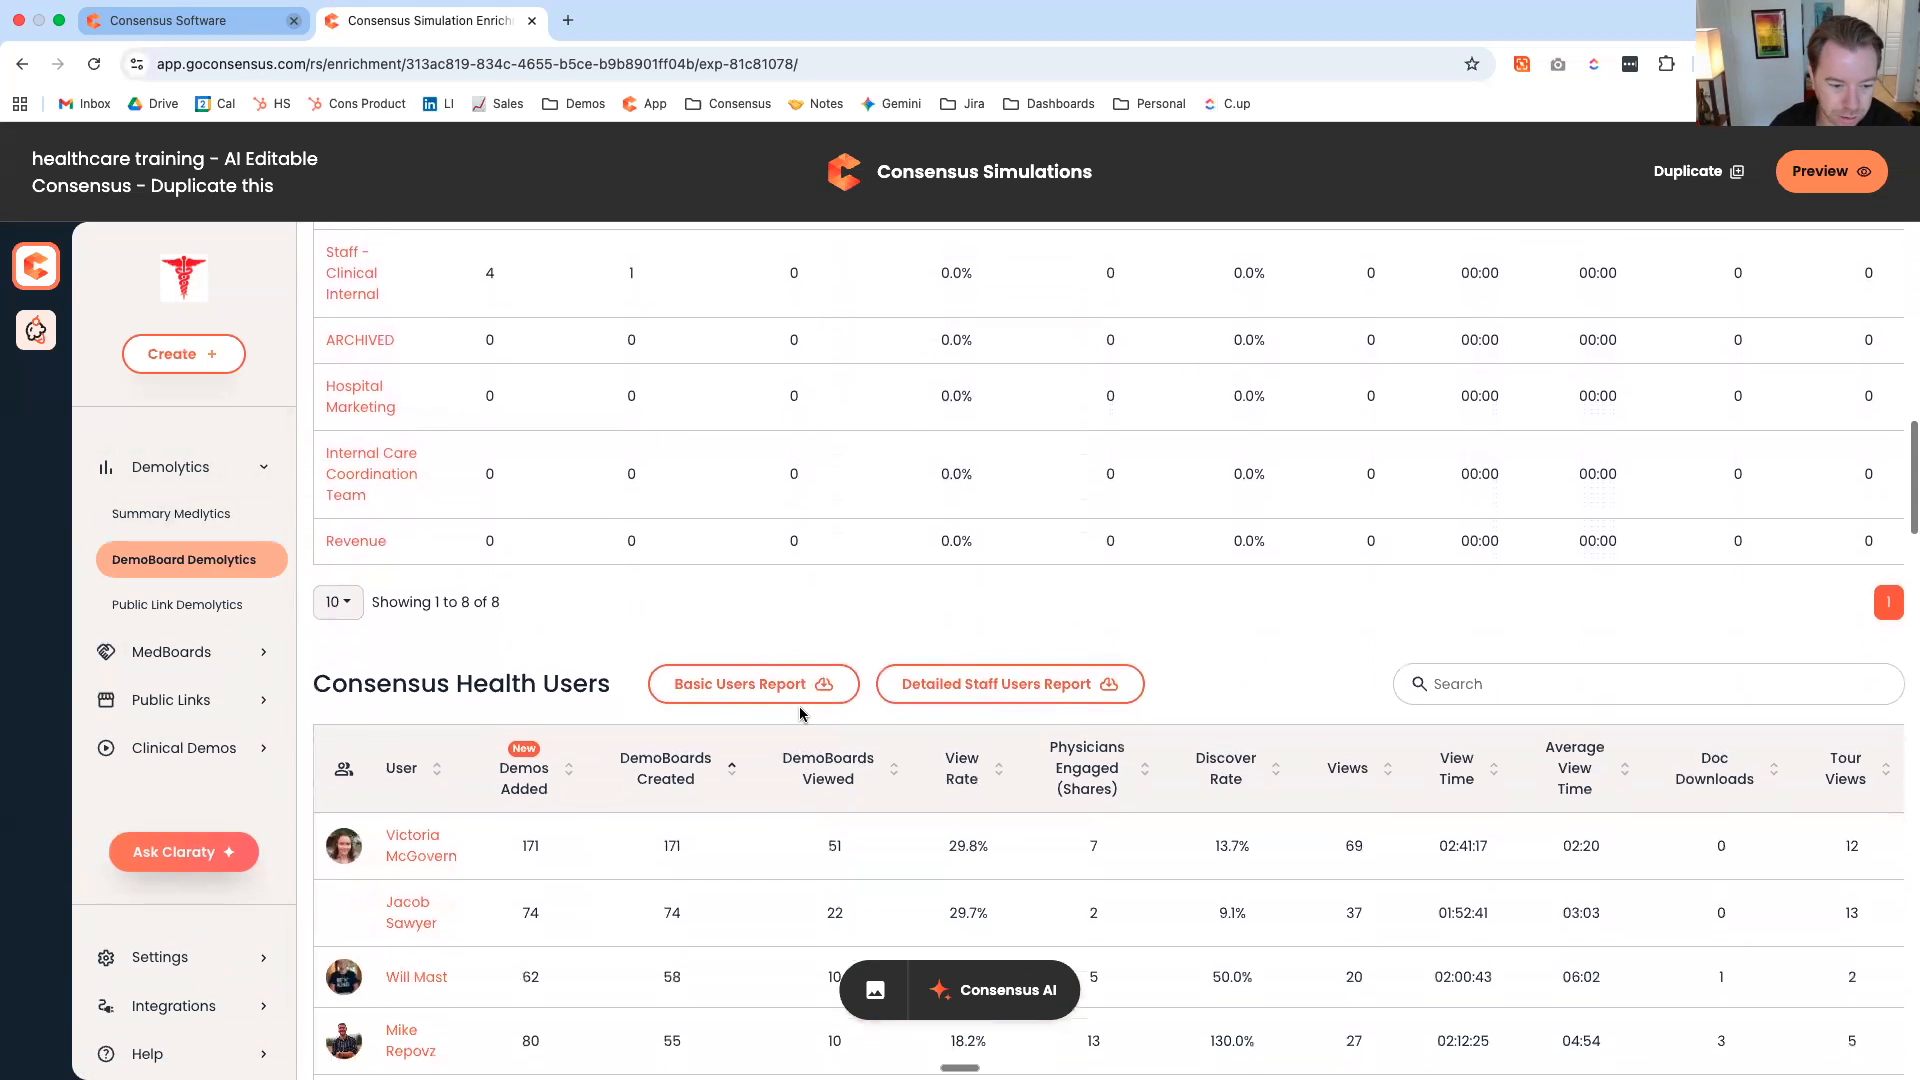Bookmark this page with the star icon

[x=1472, y=64]
